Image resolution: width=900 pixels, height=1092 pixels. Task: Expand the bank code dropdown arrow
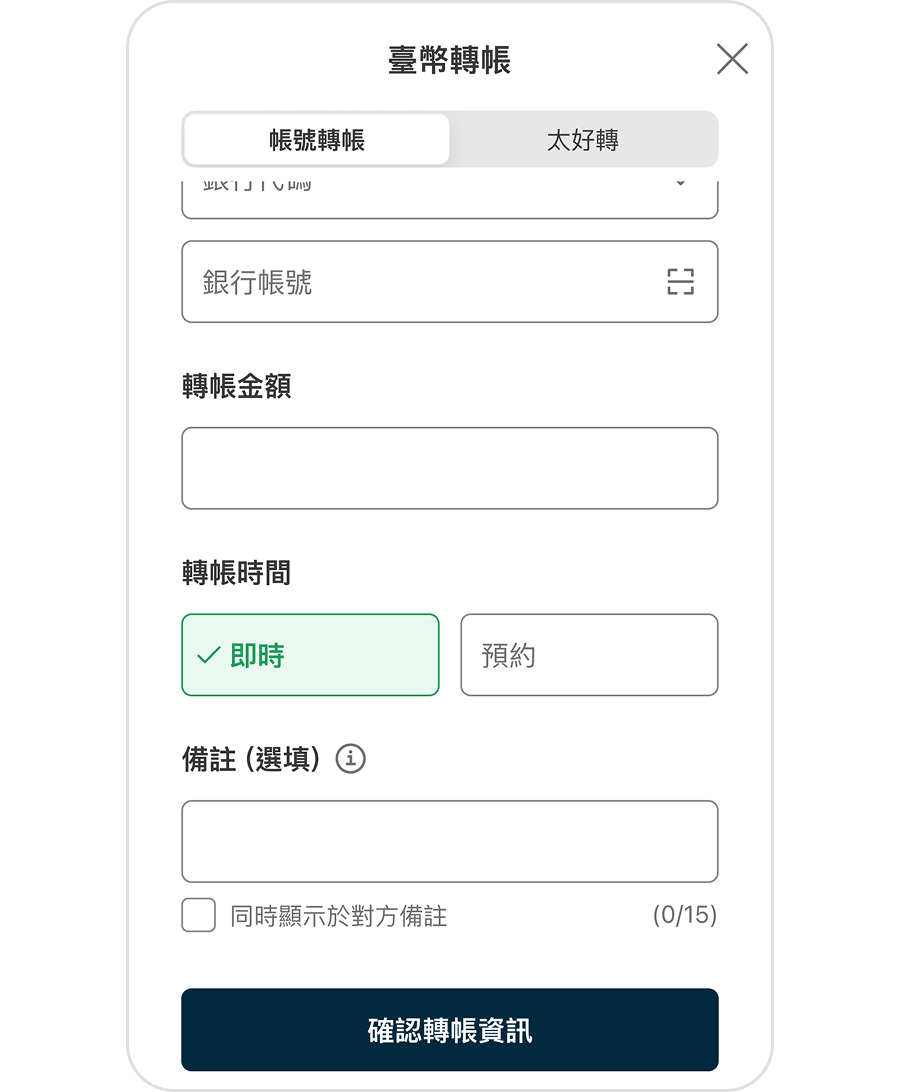click(681, 183)
